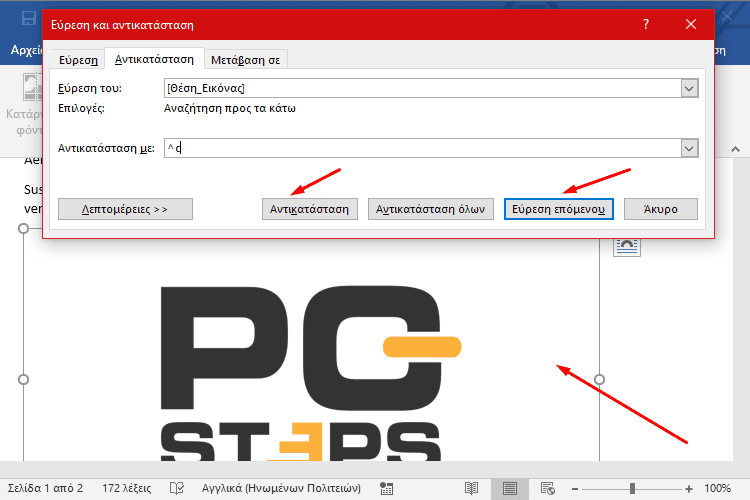Click the 172 λέξεις word count

(x=126, y=489)
